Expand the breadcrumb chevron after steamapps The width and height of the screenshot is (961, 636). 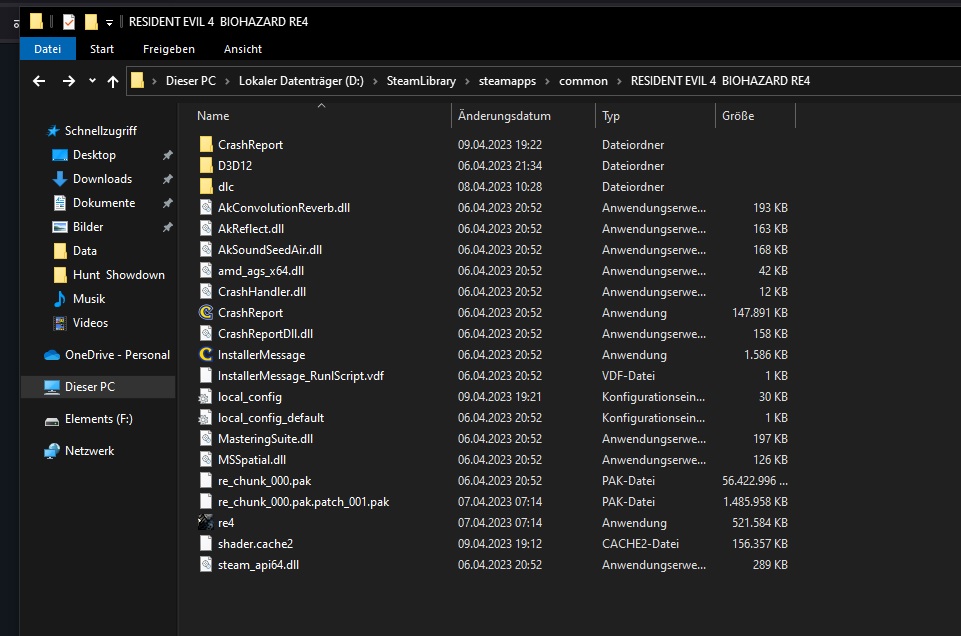tap(547, 80)
